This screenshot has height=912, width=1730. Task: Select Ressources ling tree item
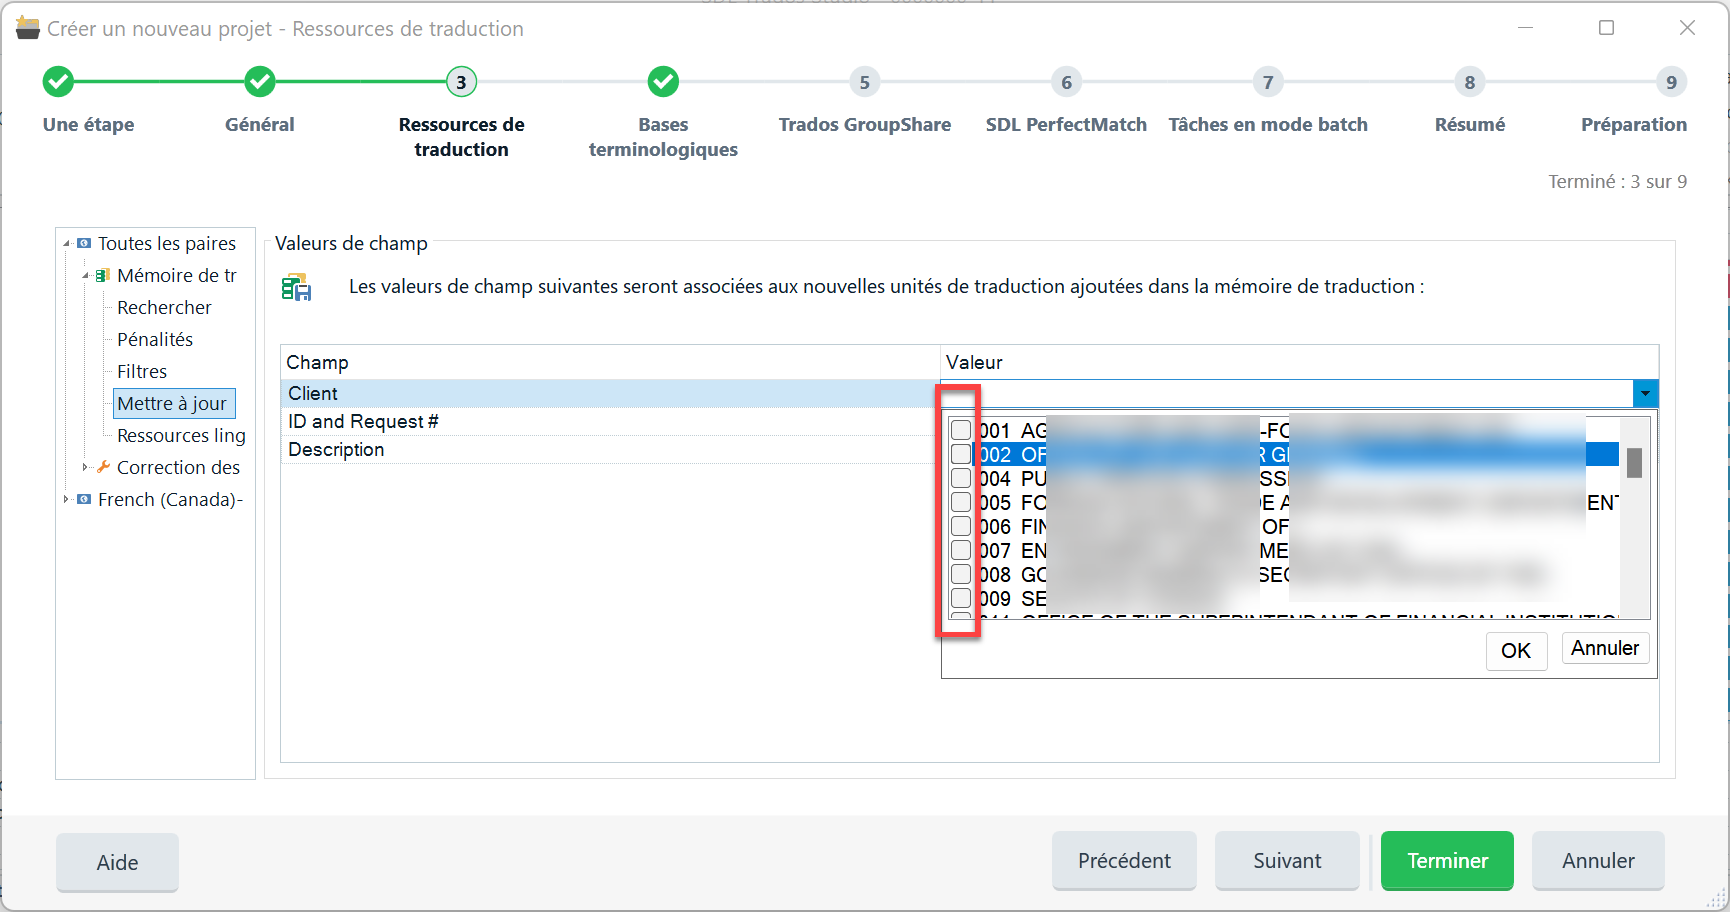[181, 435]
